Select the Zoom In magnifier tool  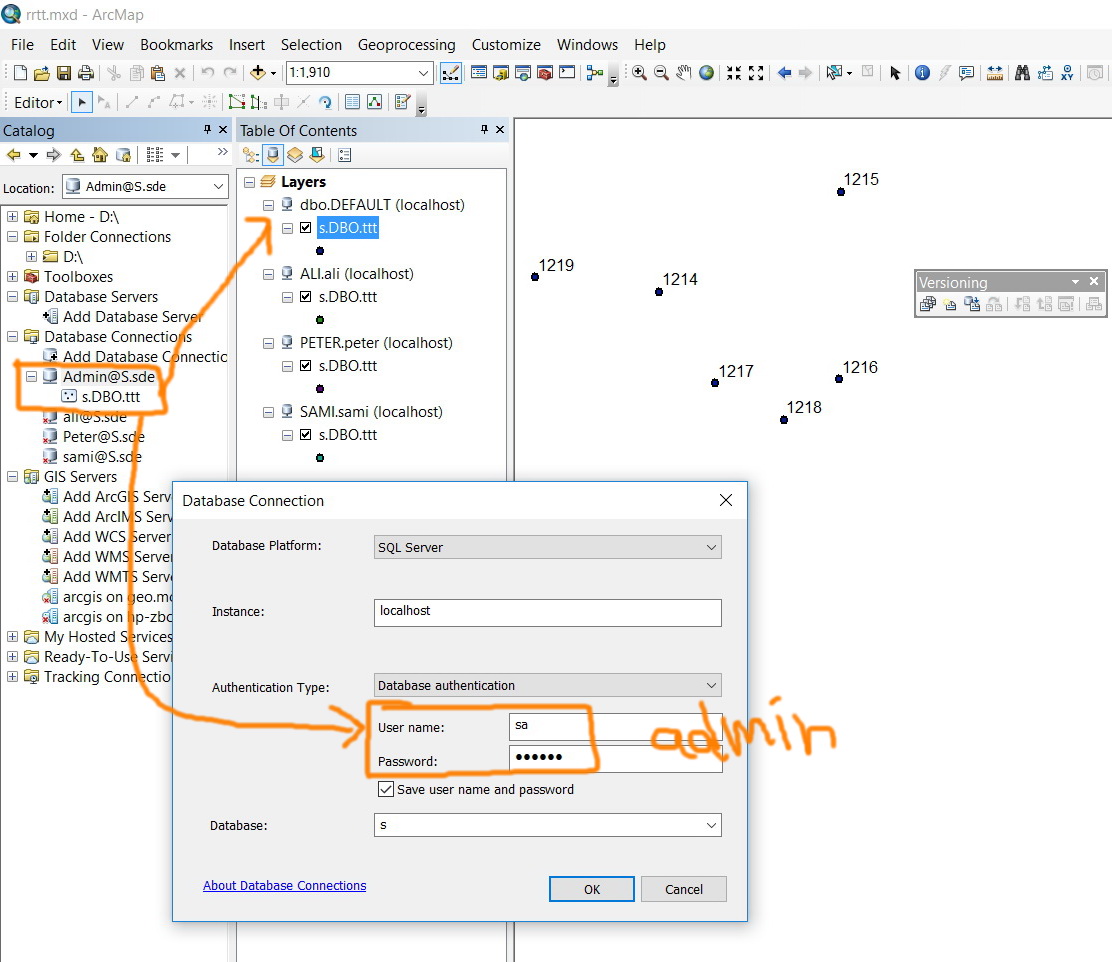coord(639,72)
